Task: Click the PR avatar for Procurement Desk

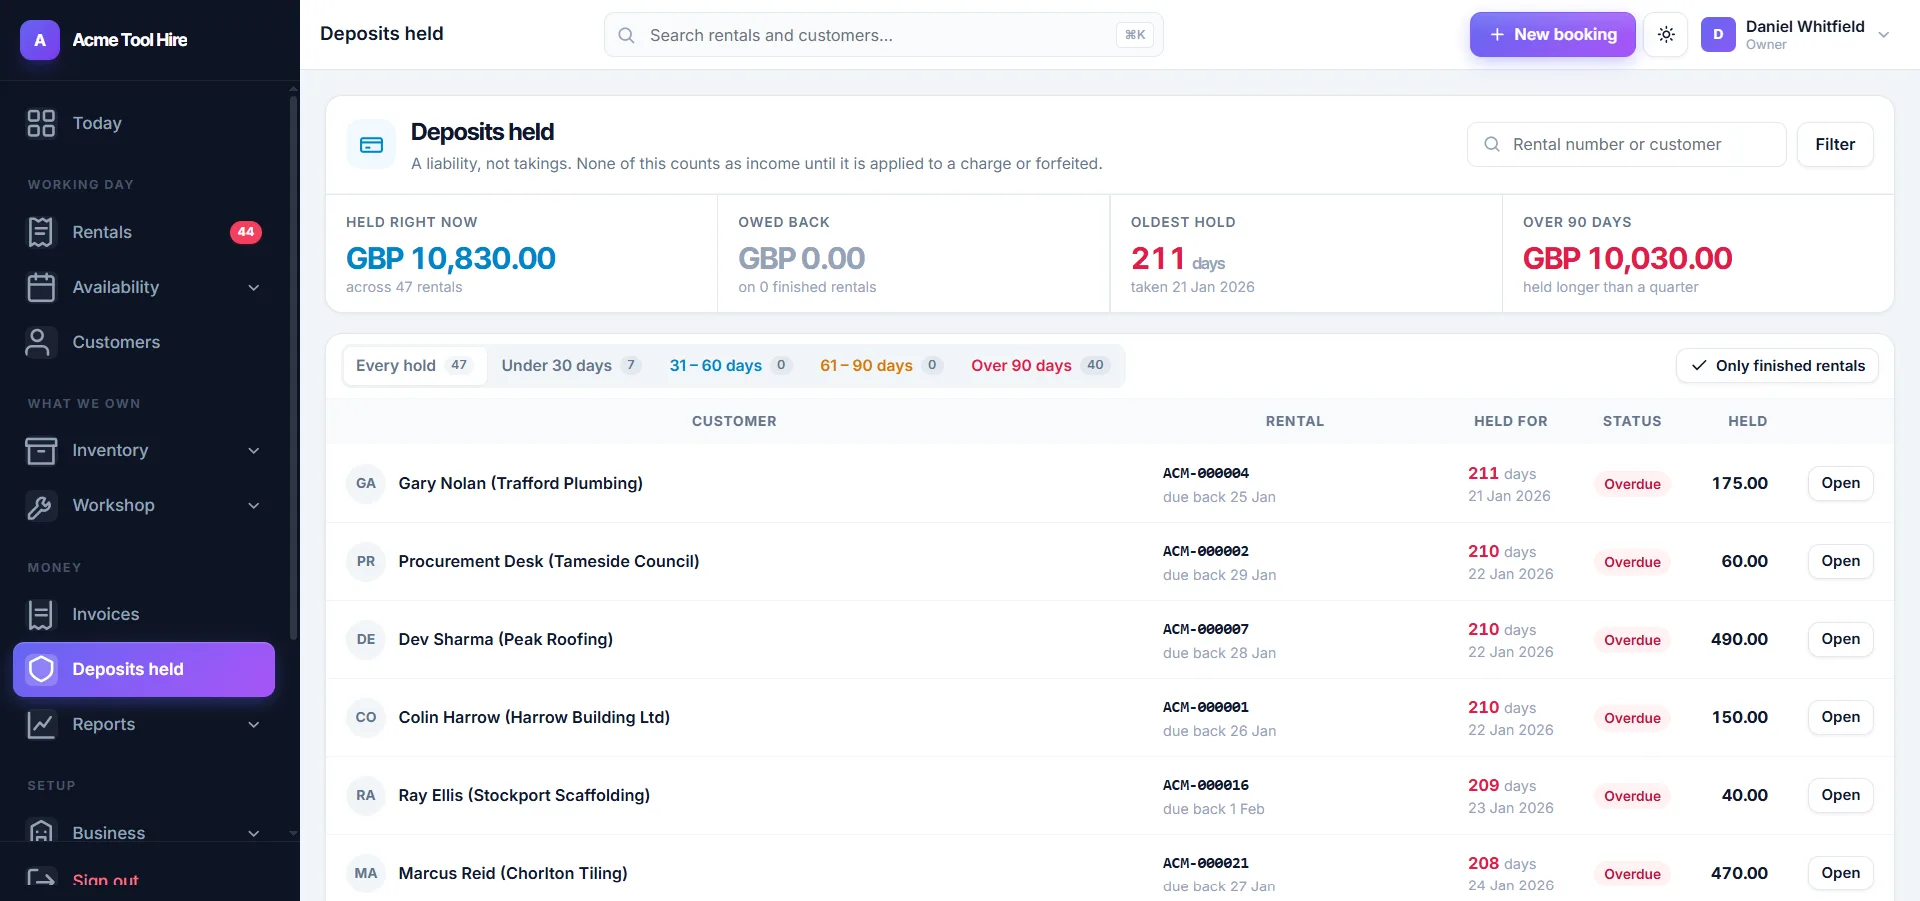Action: pos(366,561)
